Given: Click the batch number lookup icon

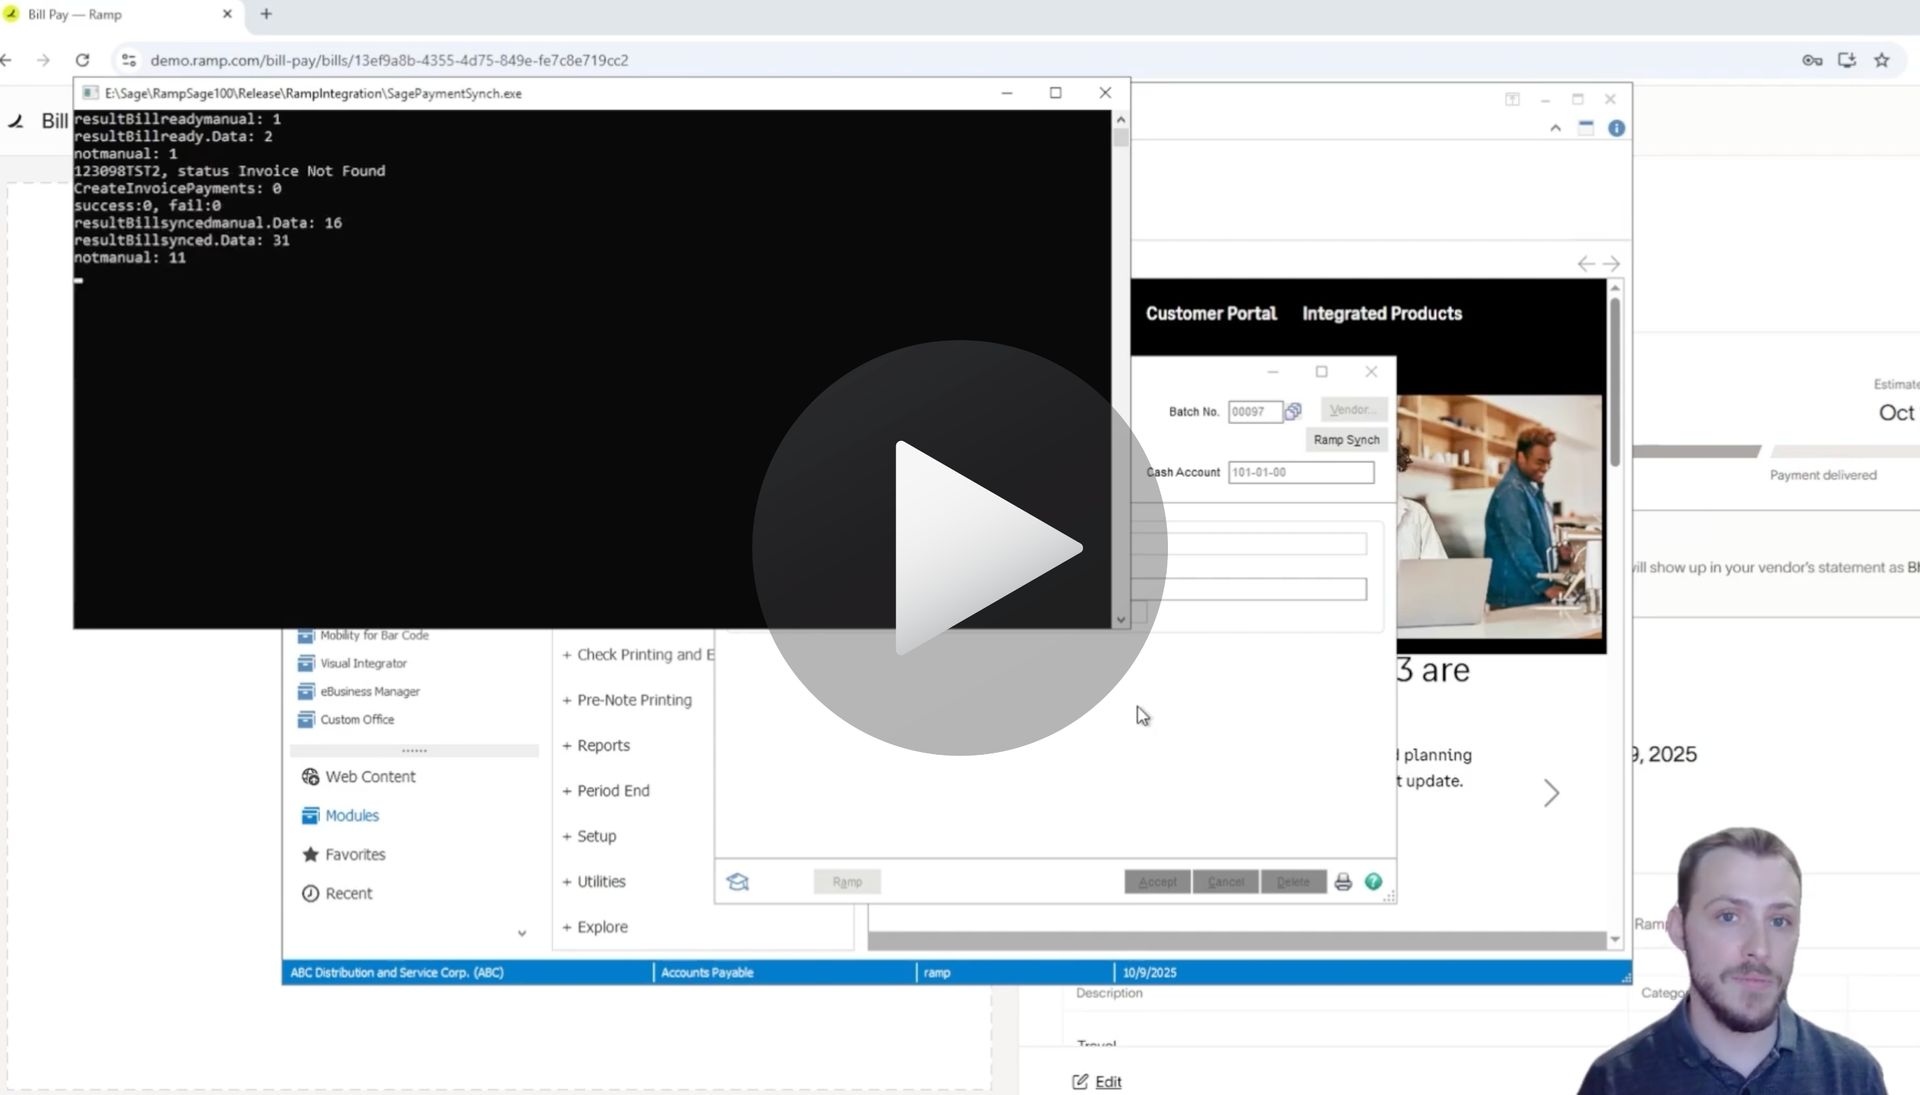Looking at the screenshot, I should pos(1293,412).
